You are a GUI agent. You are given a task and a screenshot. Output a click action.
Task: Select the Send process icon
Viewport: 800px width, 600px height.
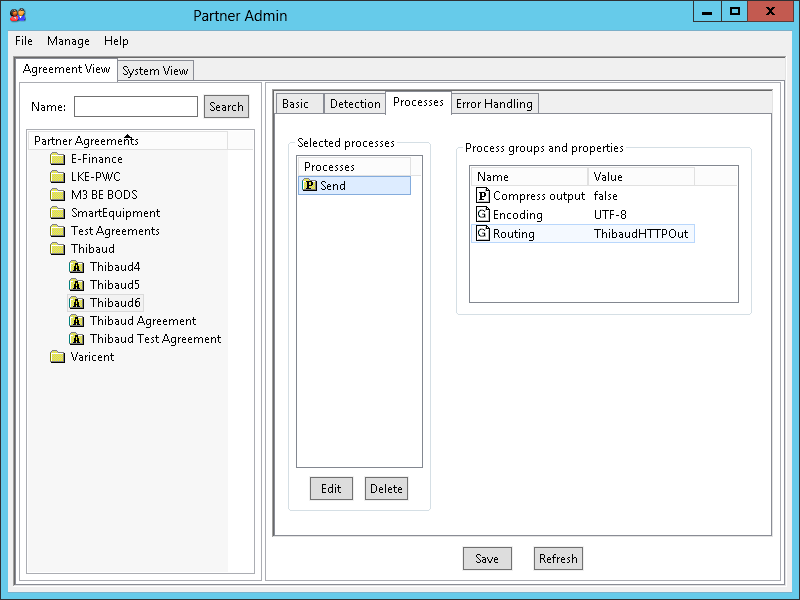point(309,186)
